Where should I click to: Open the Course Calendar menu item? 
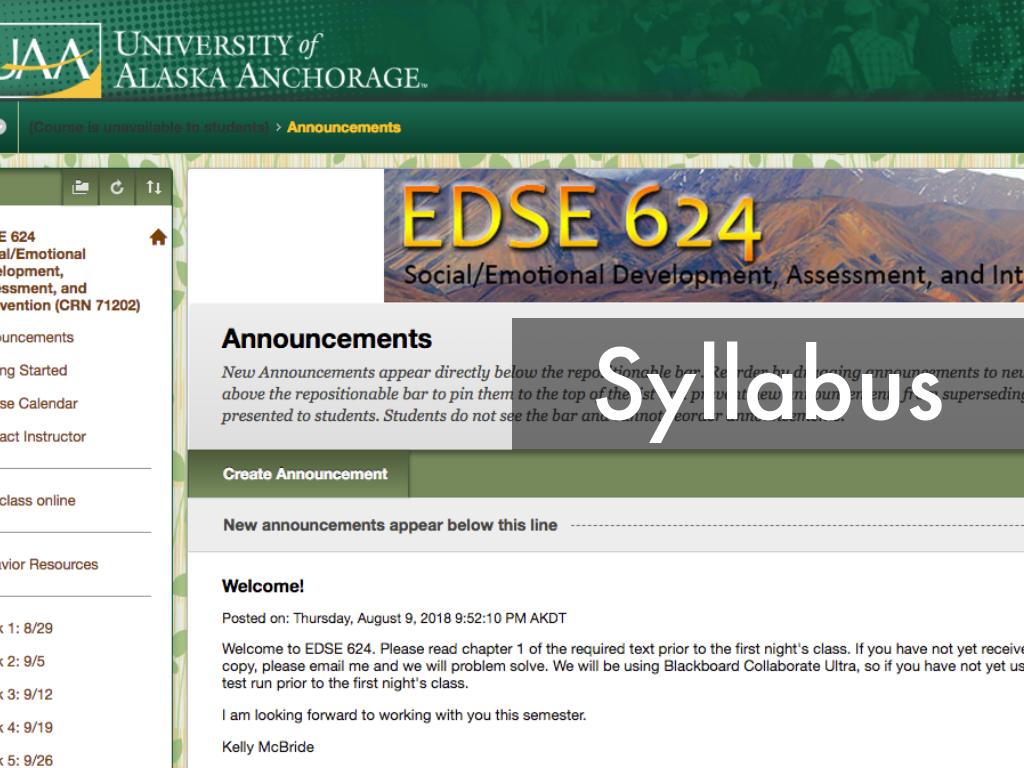pyautogui.click(x=39, y=404)
